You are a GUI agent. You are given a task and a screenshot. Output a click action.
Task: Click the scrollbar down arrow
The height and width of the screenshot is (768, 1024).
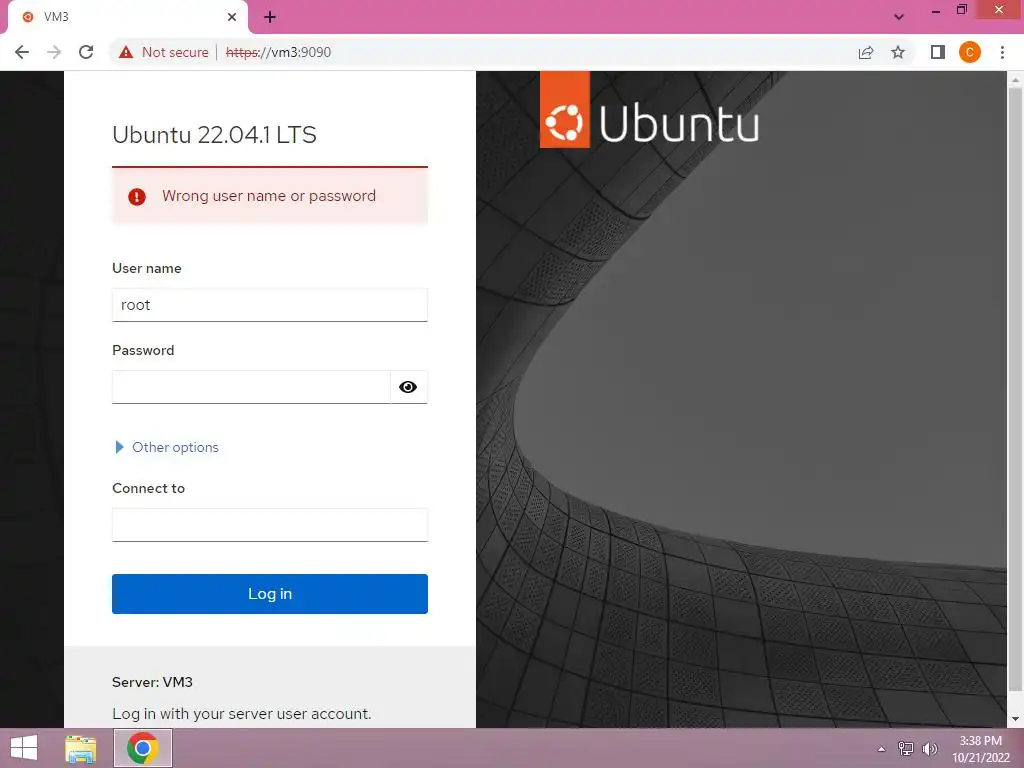point(1015,719)
